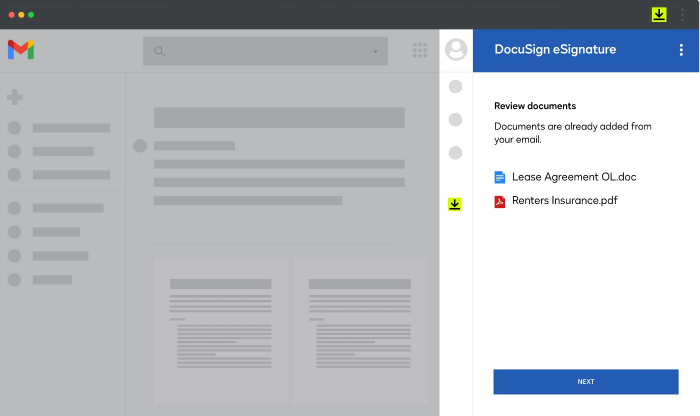Click the DocuSign extension icon in browser toolbar

pos(659,15)
